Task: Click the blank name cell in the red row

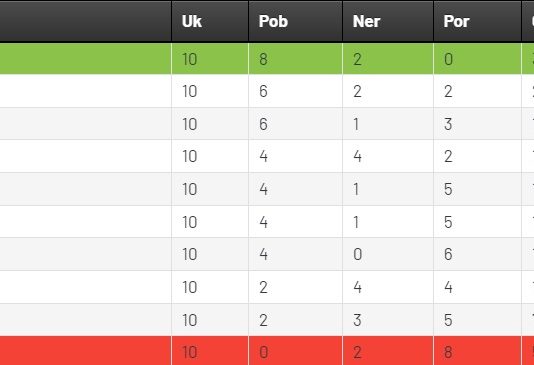Action: pyautogui.click(x=85, y=351)
